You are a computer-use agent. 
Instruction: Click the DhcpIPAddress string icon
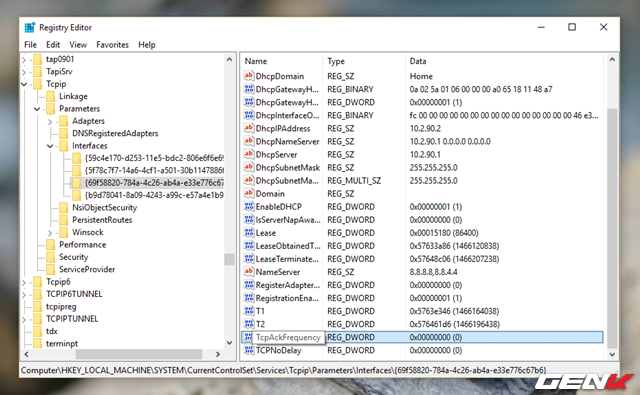coord(249,128)
